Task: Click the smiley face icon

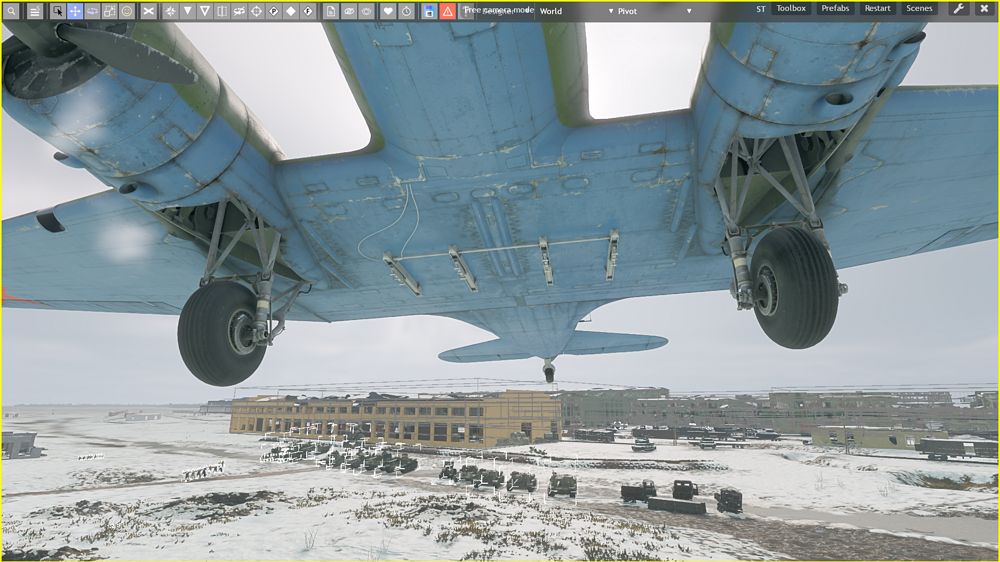Action: coord(127,11)
